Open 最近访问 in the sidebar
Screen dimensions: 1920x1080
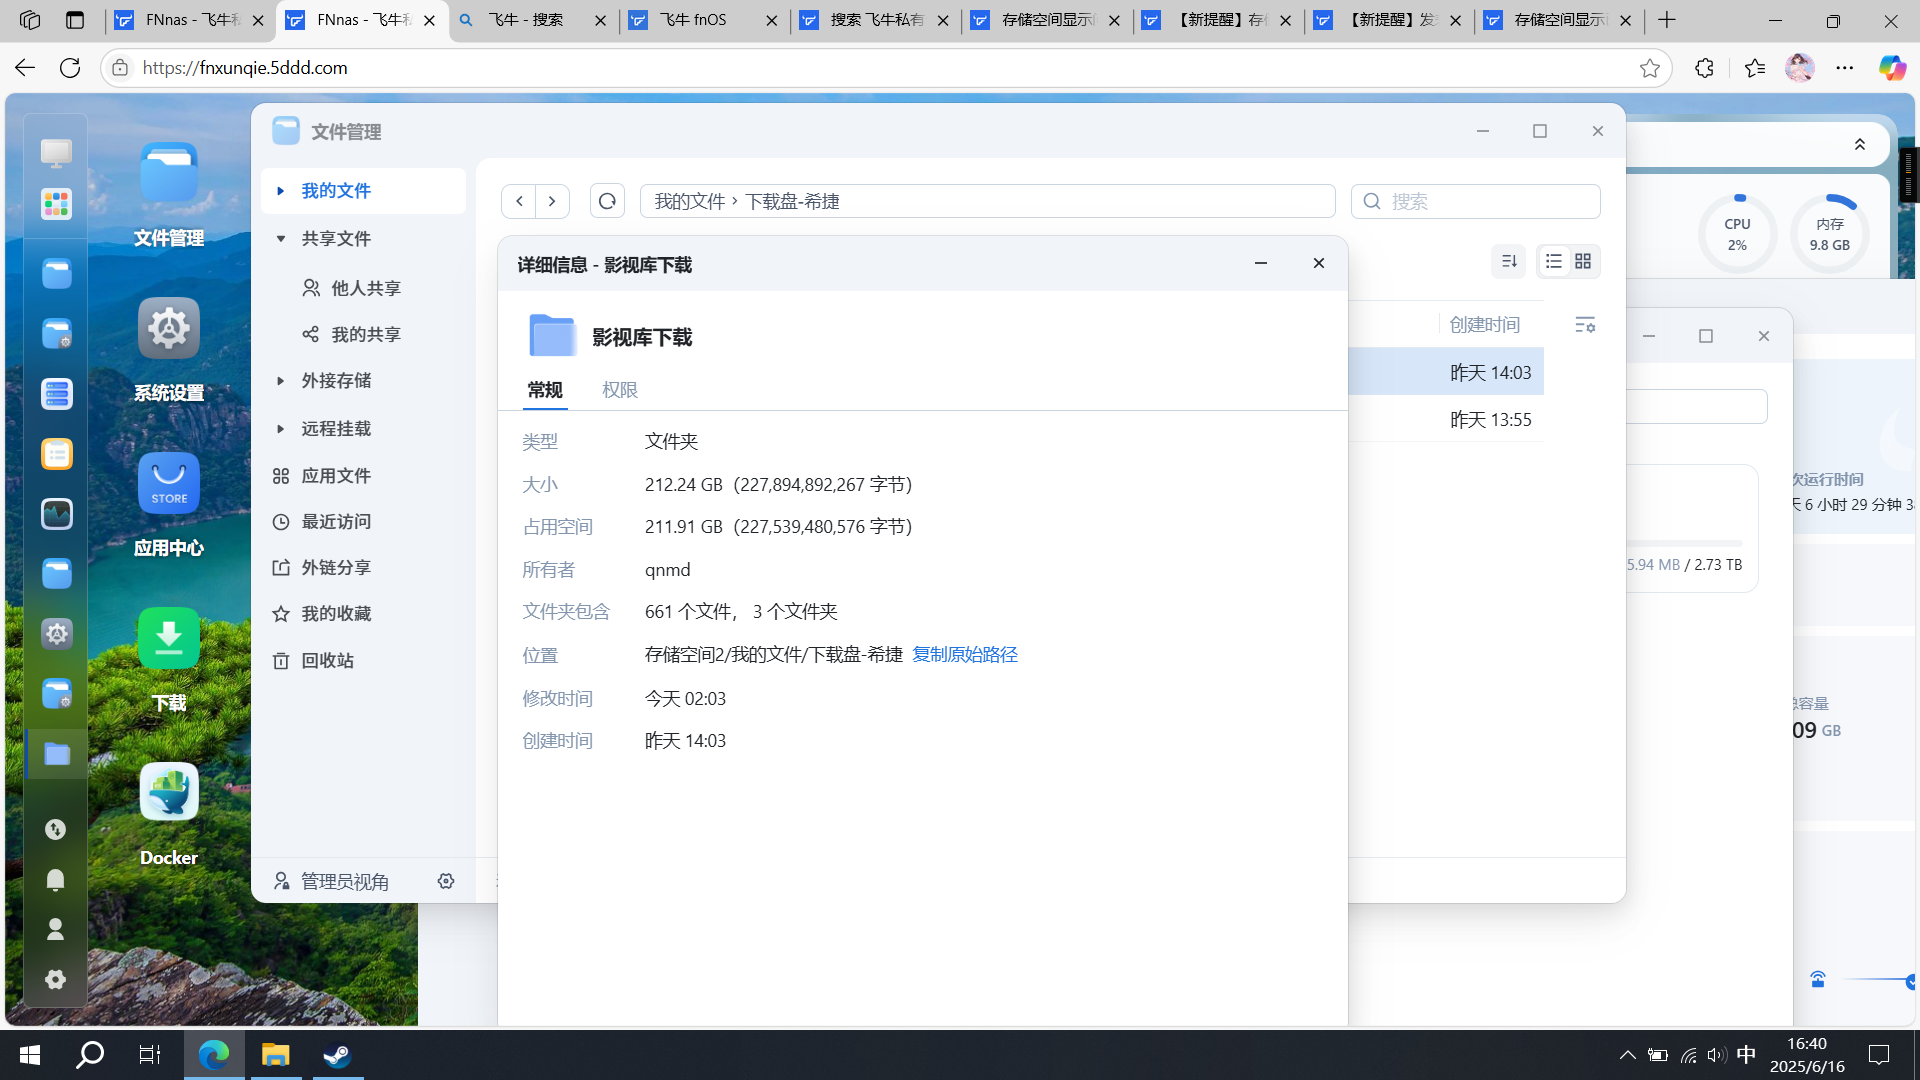[x=363, y=521]
